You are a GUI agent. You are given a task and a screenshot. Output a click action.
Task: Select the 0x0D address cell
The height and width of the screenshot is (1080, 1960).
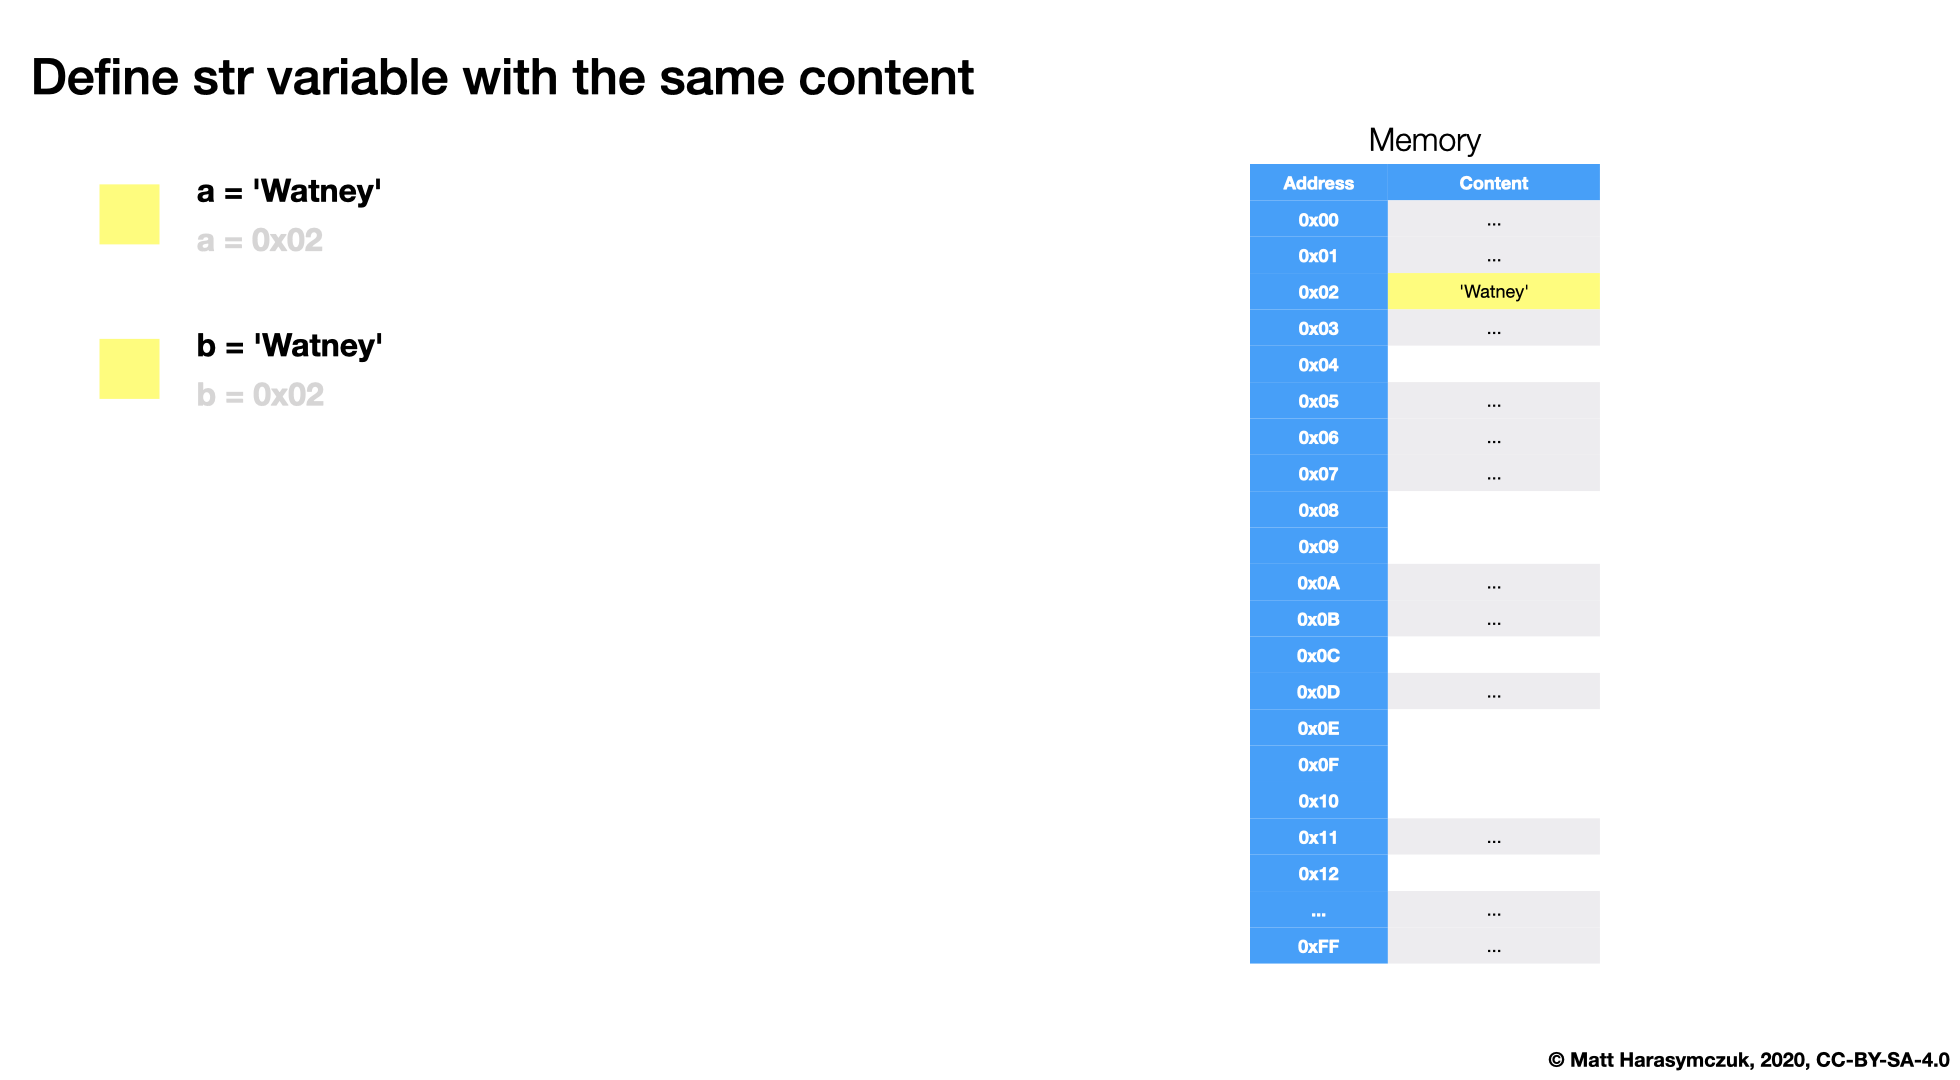[1318, 692]
